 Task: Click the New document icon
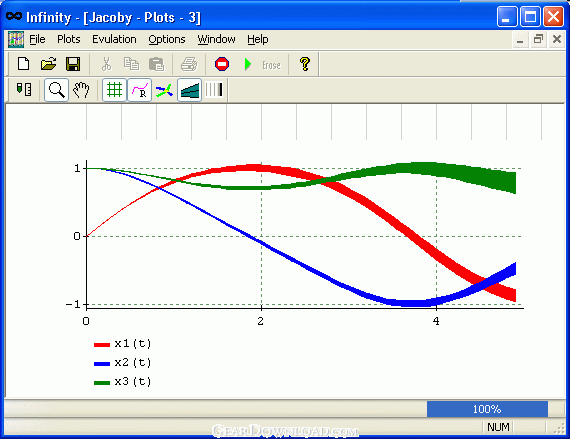24,64
